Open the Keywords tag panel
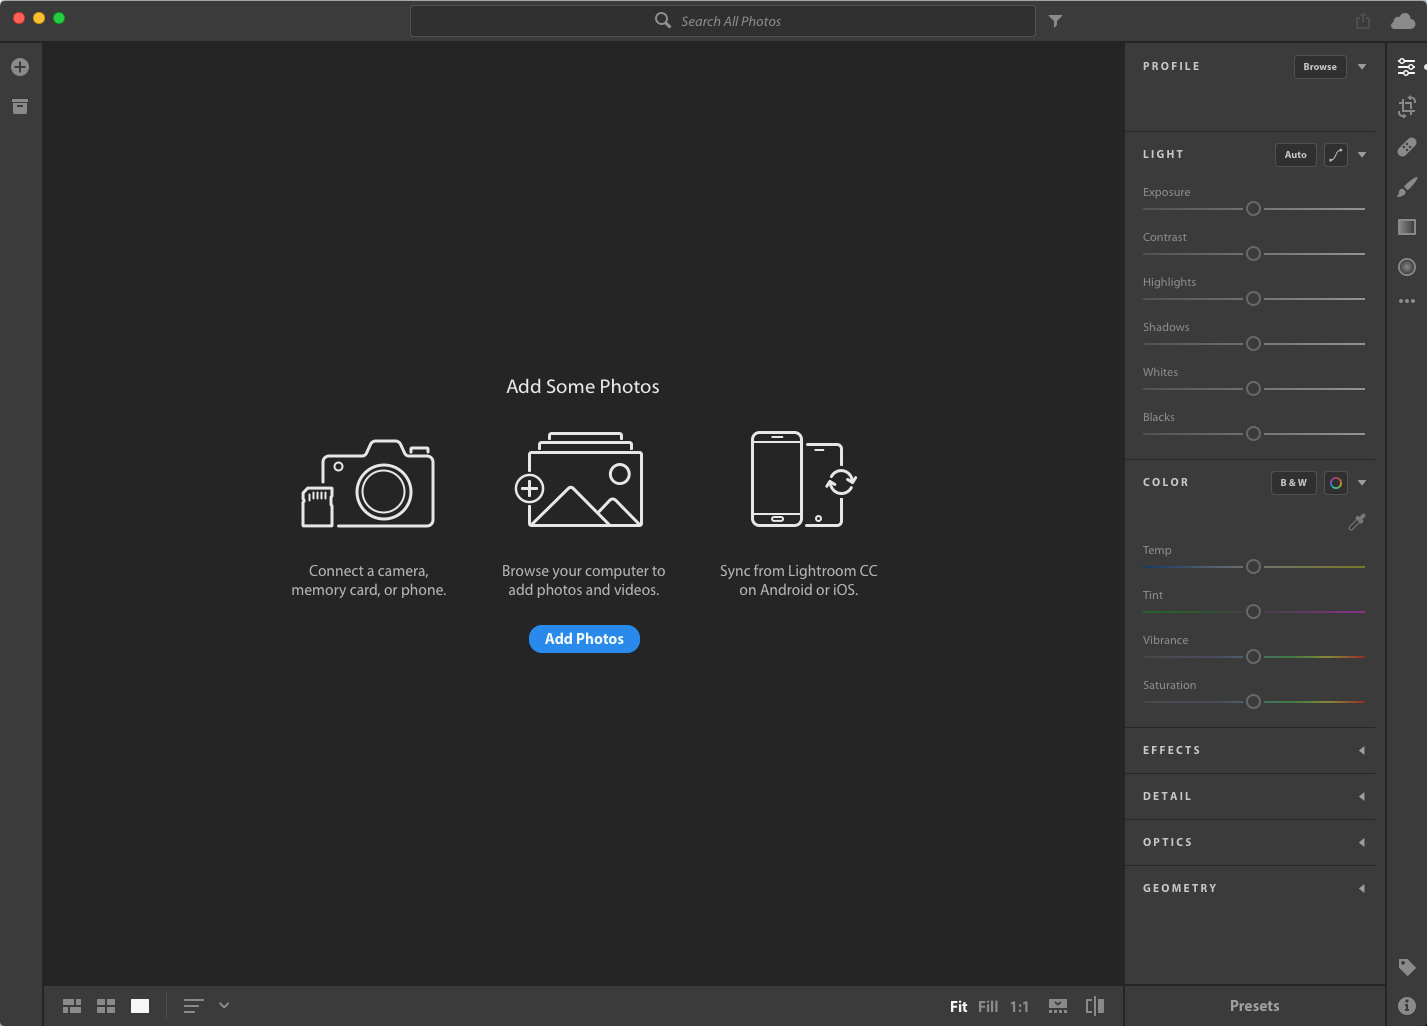Image resolution: width=1427 pixels, height=1026 pixels. point(1407,967)
